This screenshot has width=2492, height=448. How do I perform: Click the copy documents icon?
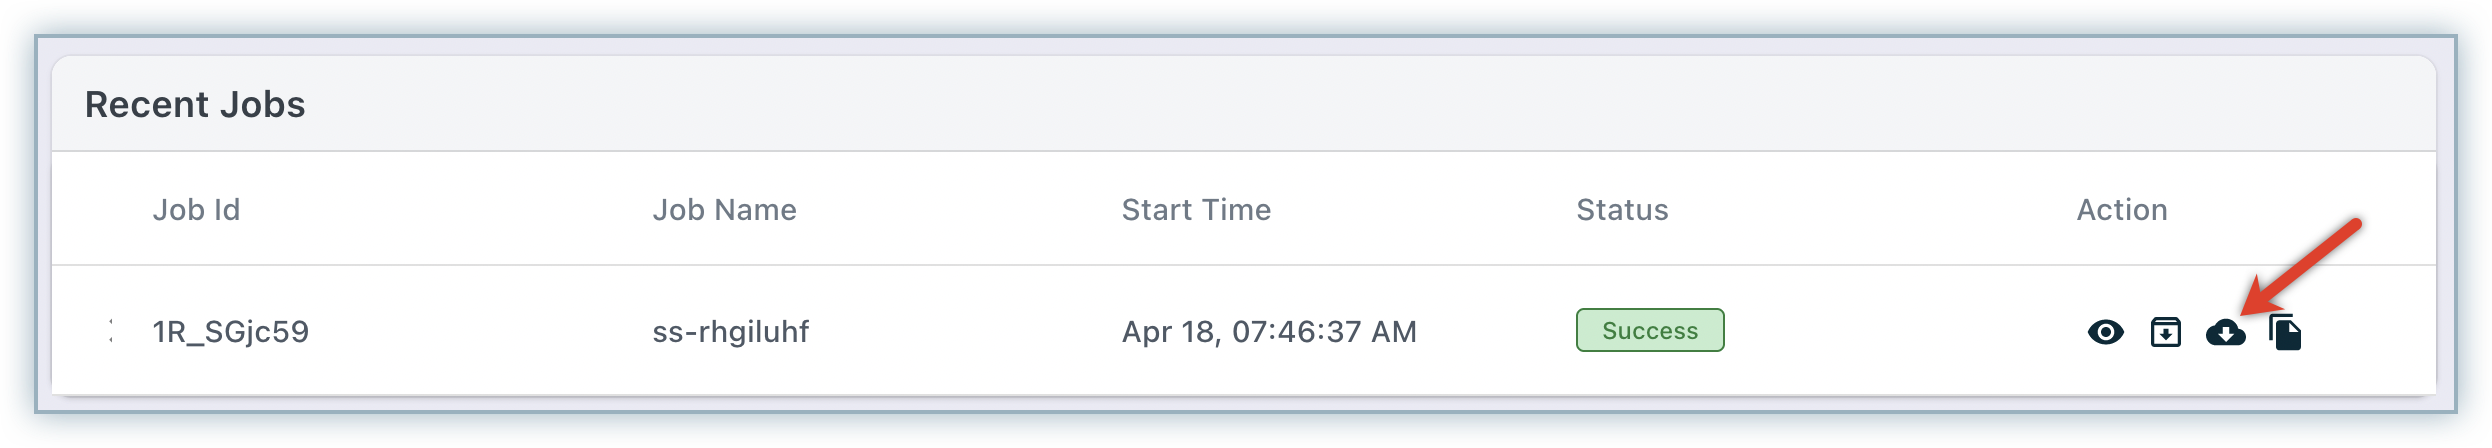pos(2285,332)
